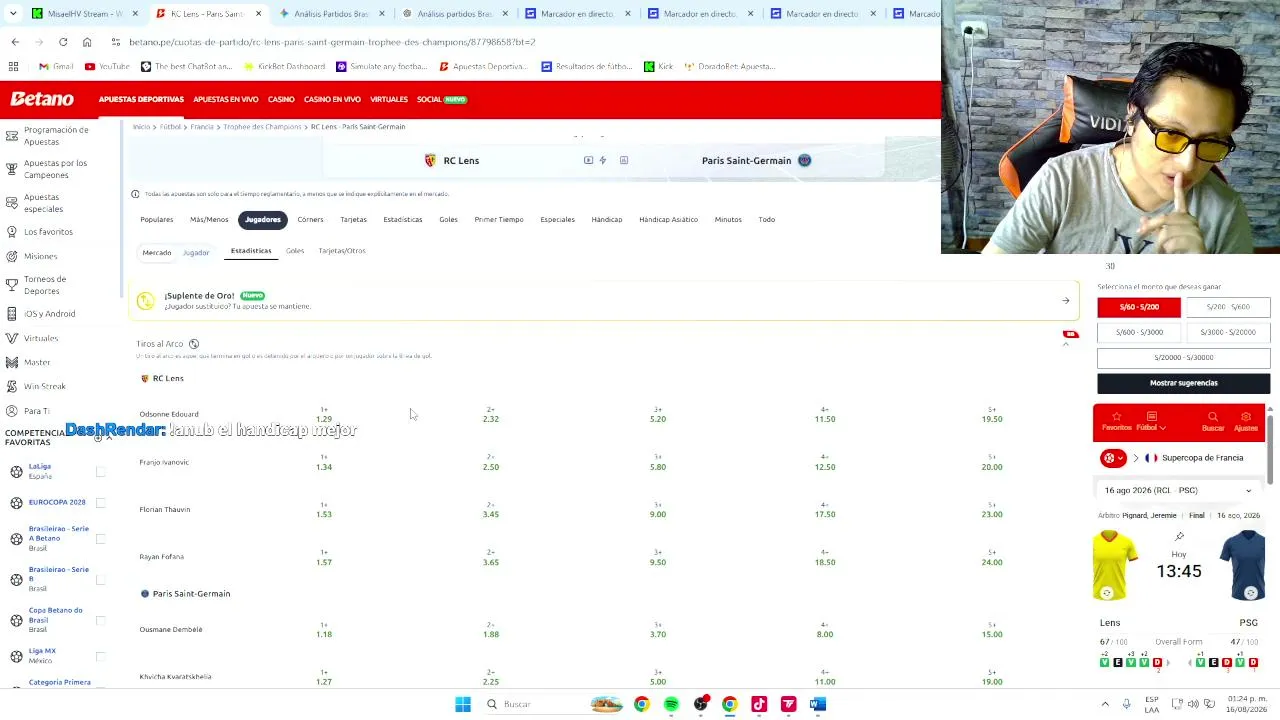
Task: Open Apuestas en Vivo menu item
Action: pyautogui.click(x=226, y=99)
